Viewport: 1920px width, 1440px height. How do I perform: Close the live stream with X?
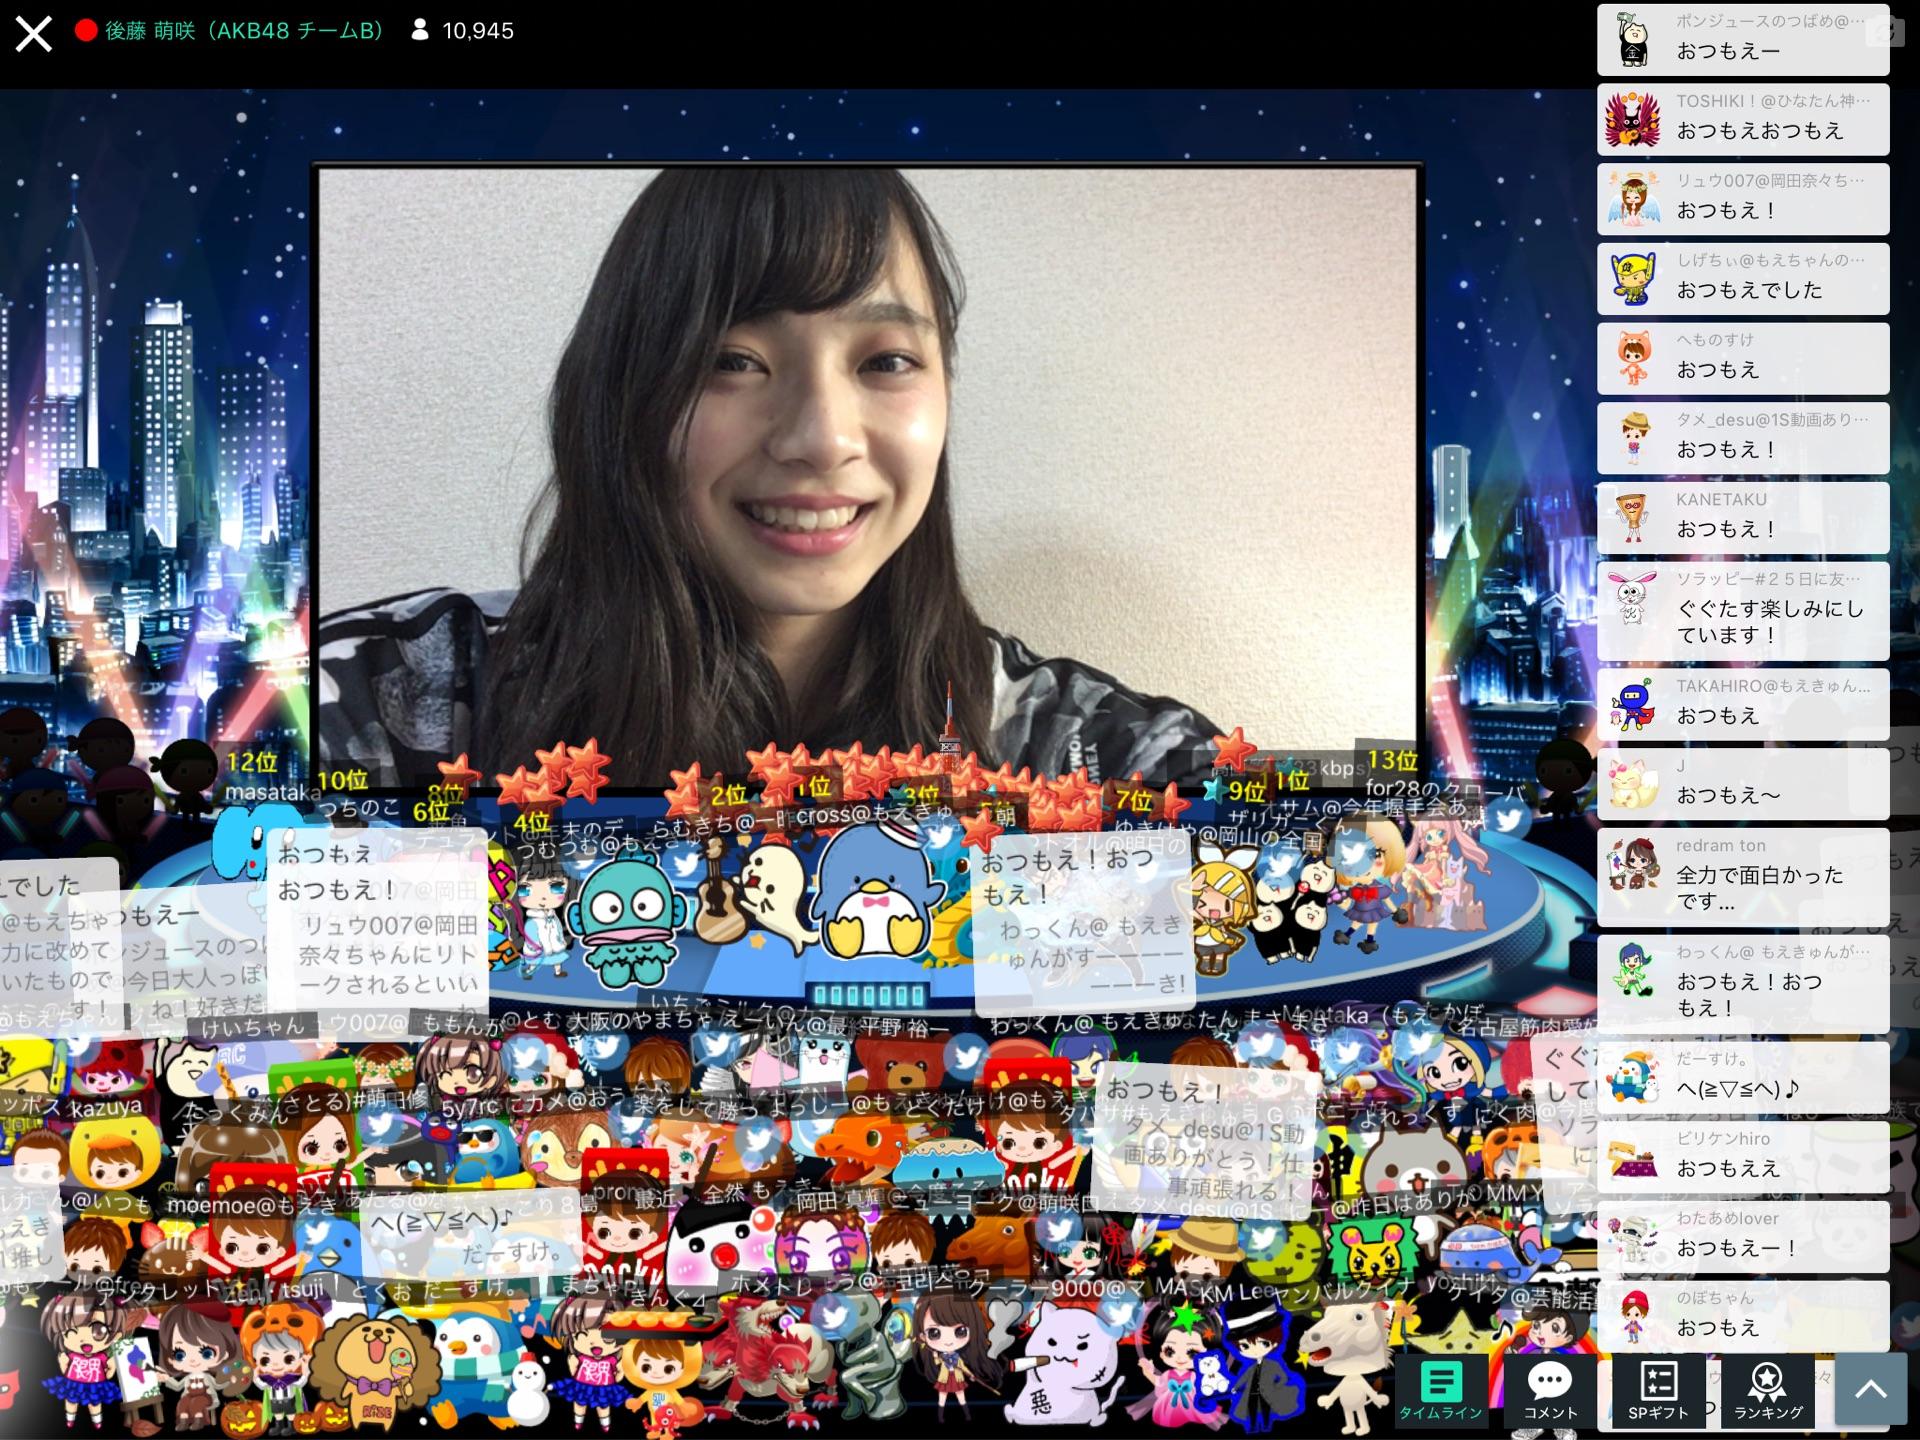pos(33,33)
